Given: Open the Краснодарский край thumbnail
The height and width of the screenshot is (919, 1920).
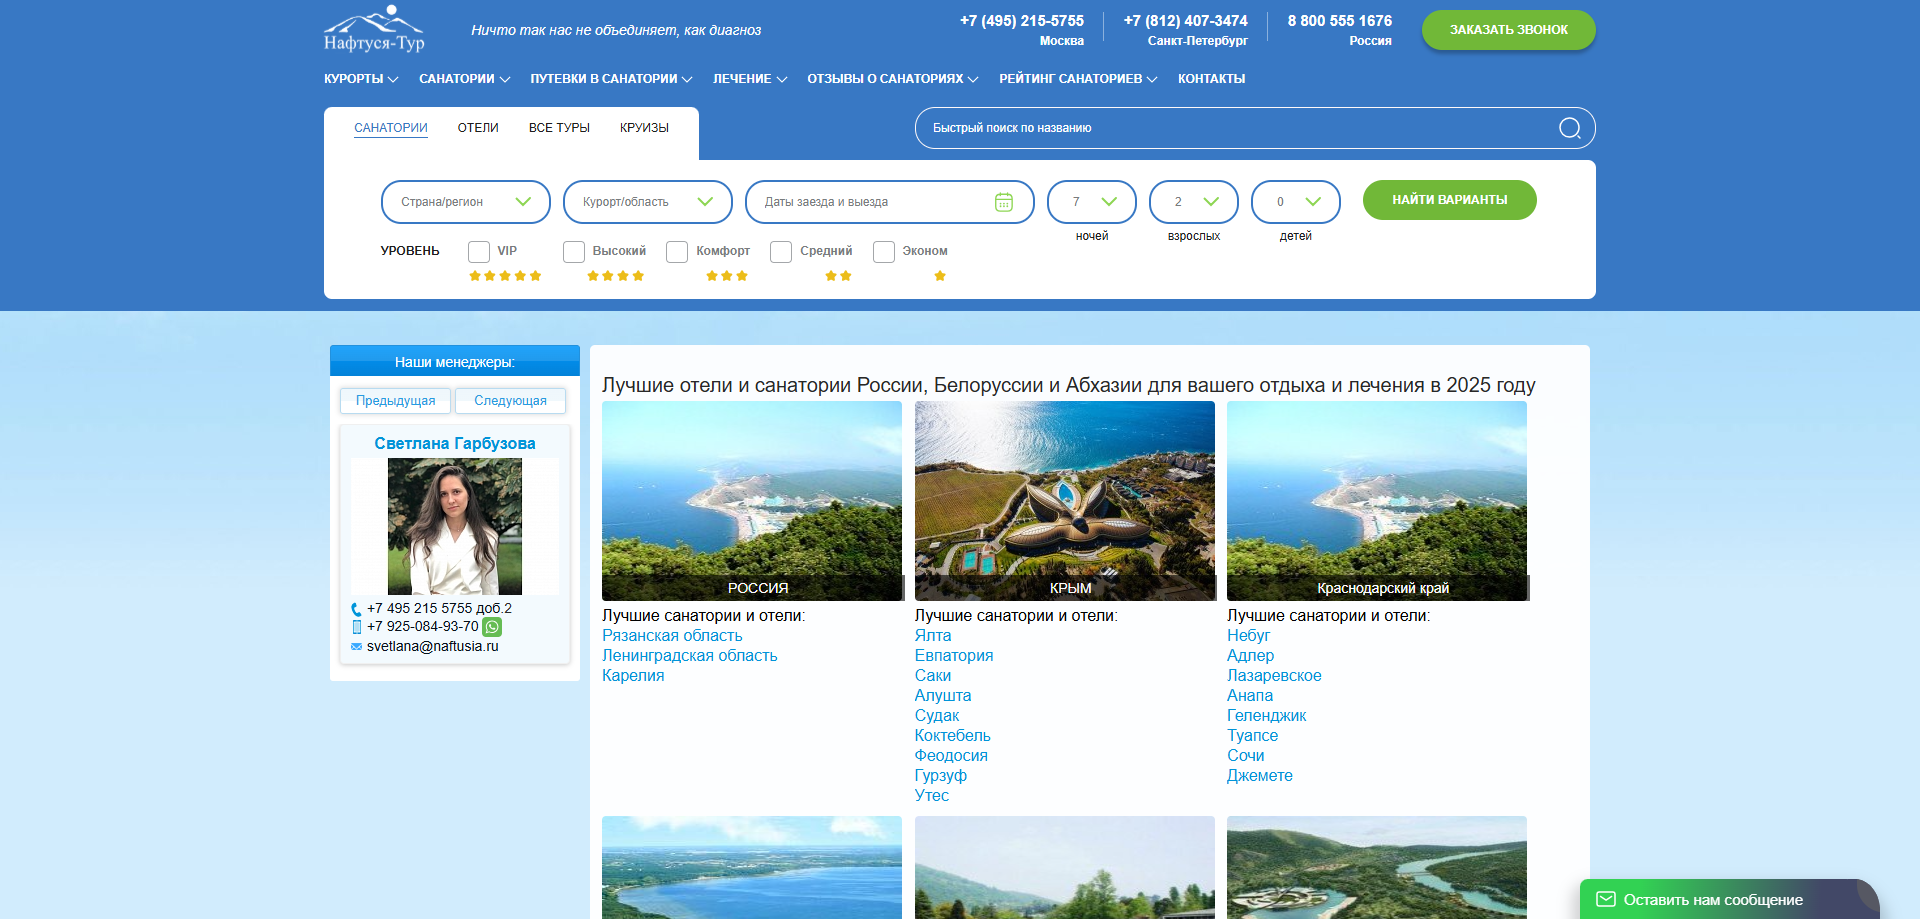Looking at the screenshot, I should [1377, 501].
